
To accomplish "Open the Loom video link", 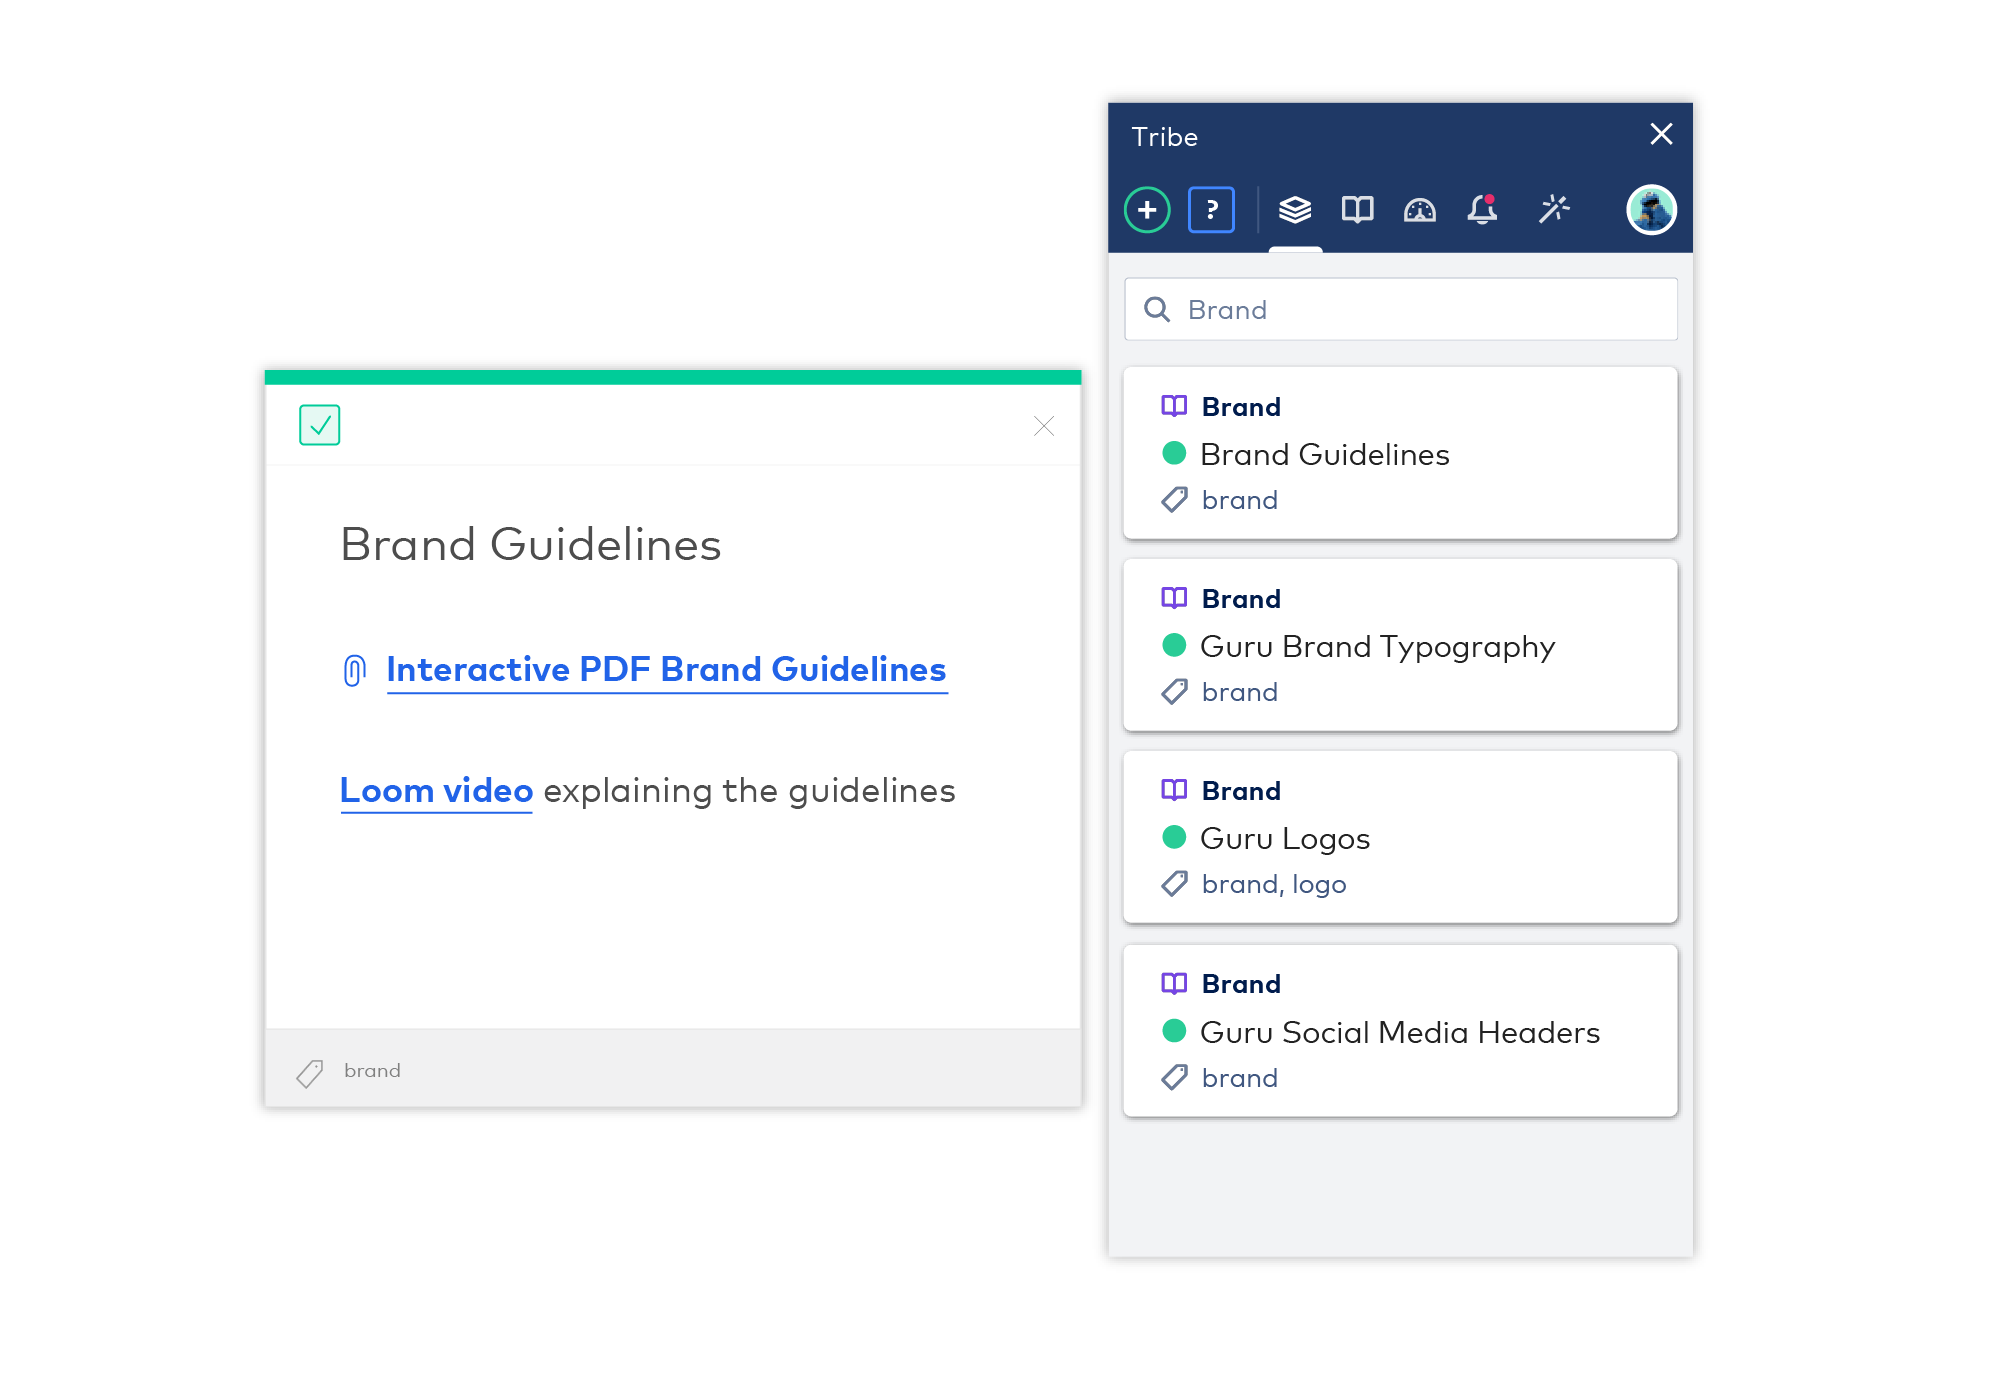I will click(436, 791).
